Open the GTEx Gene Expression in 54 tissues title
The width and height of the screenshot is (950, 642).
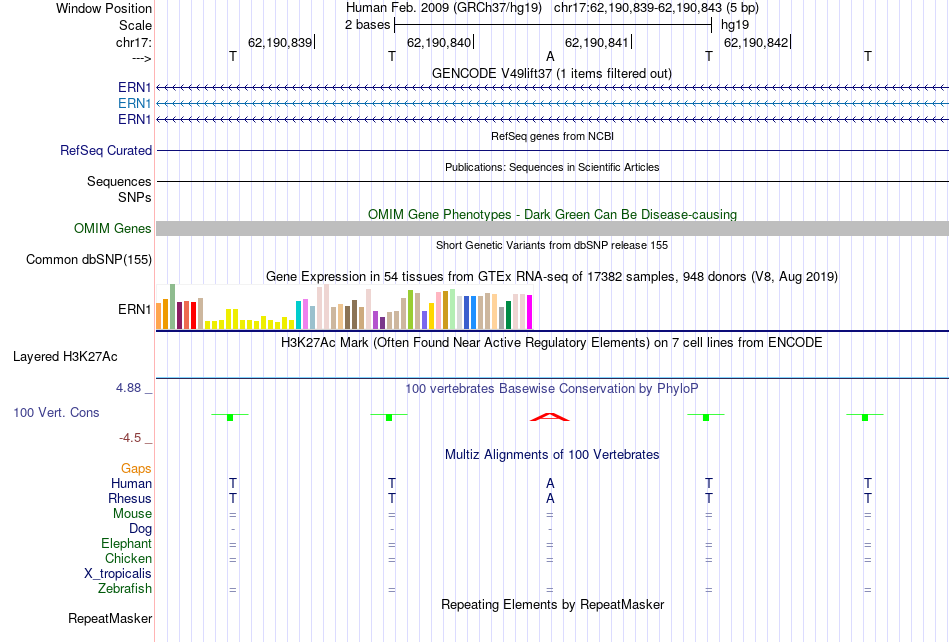(552, 277)
